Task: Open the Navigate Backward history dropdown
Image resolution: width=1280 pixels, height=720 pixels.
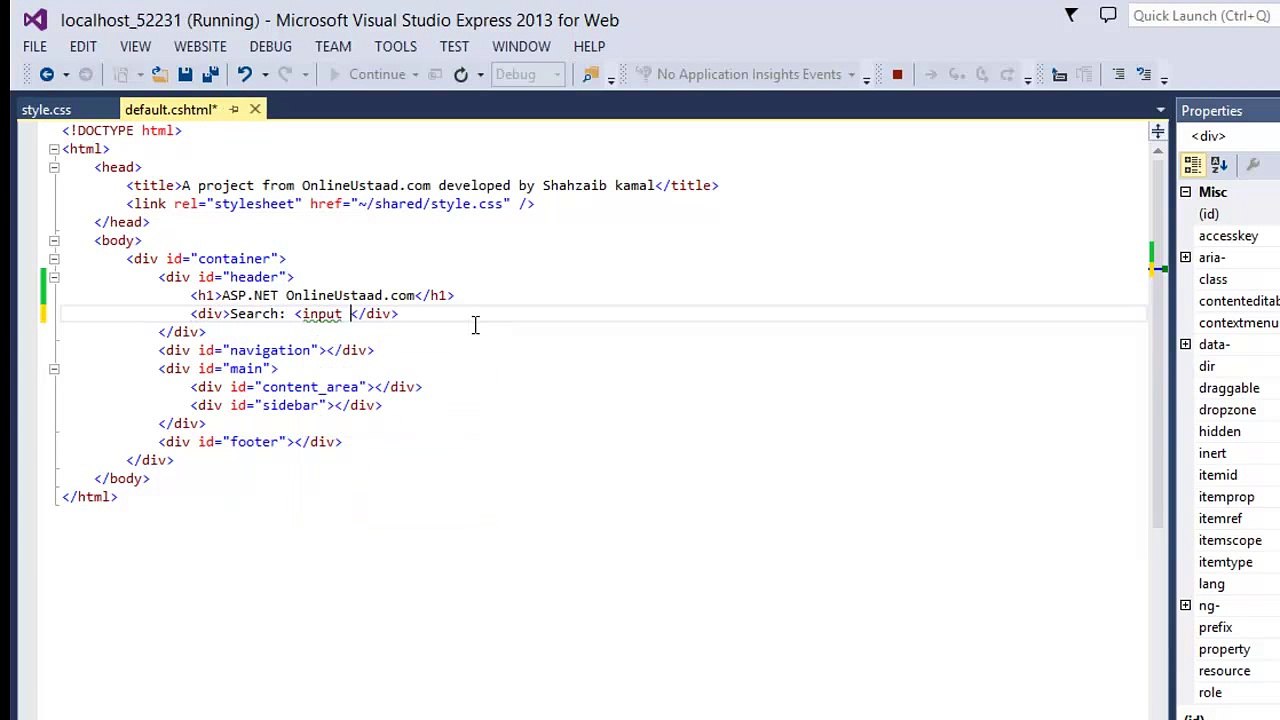Action: (66, 74)
